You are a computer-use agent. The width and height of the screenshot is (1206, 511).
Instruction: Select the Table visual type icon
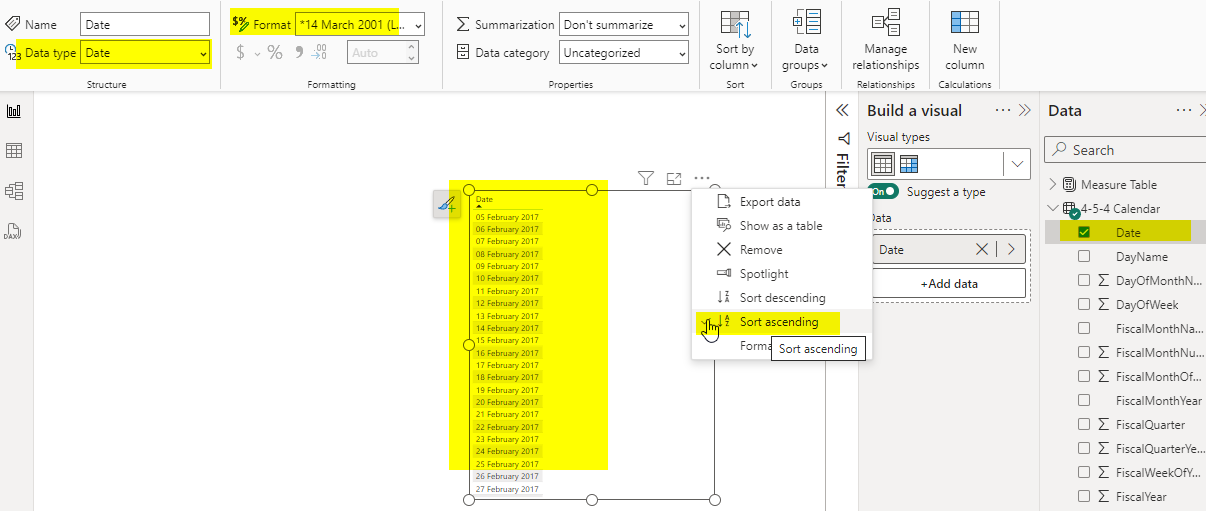883,164
